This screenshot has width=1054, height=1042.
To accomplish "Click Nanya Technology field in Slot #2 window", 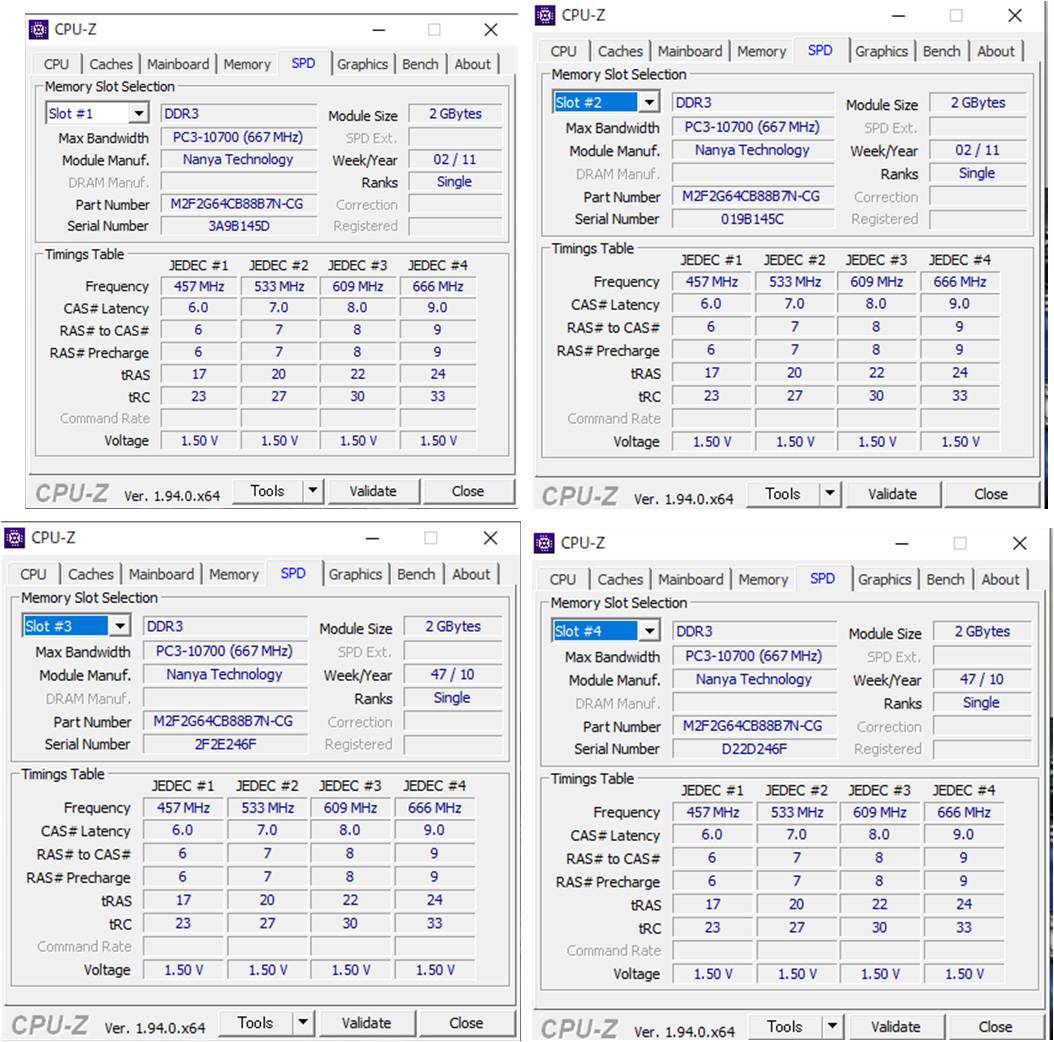I will (752, 150).
